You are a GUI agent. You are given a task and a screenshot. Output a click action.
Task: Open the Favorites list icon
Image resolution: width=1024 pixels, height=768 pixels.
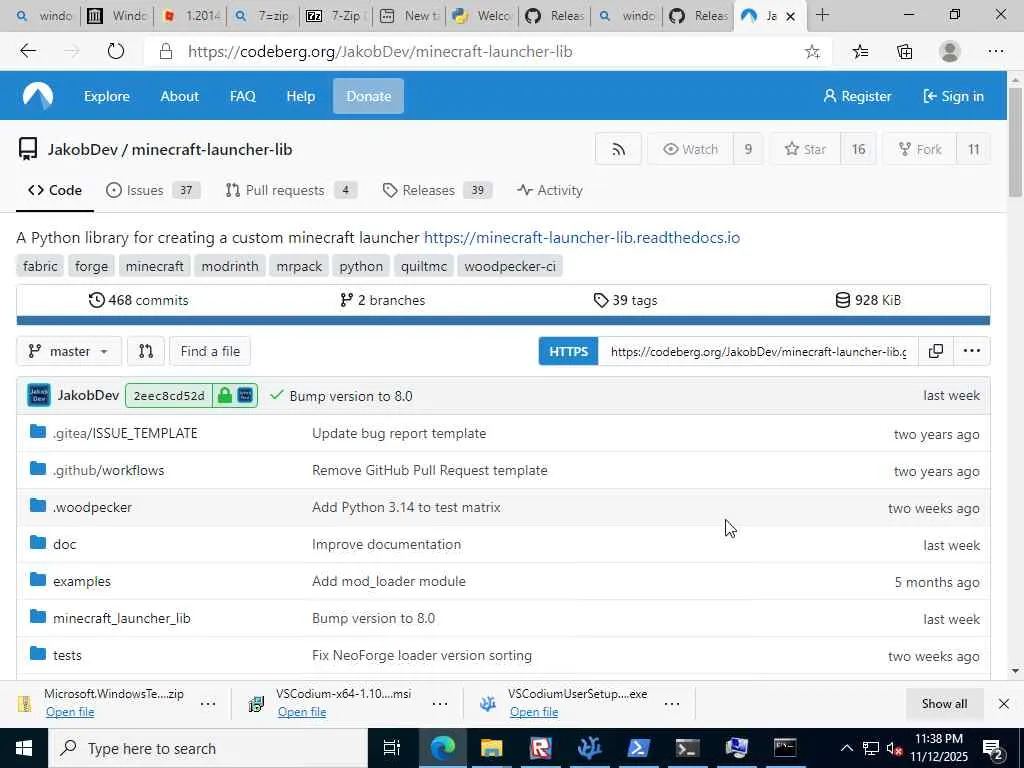[x=860, y=52]
